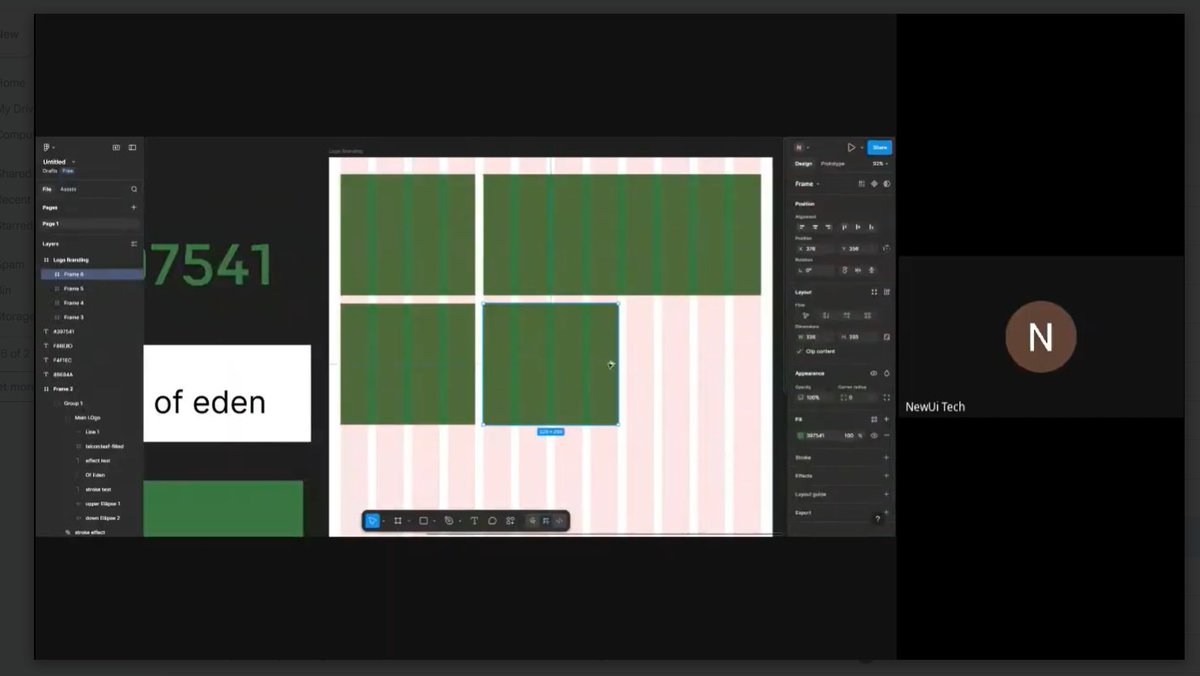Click the individual corners icon by Corner radius
The width and height of the screenshot is (1200, 676).
[x=886, y=397]
